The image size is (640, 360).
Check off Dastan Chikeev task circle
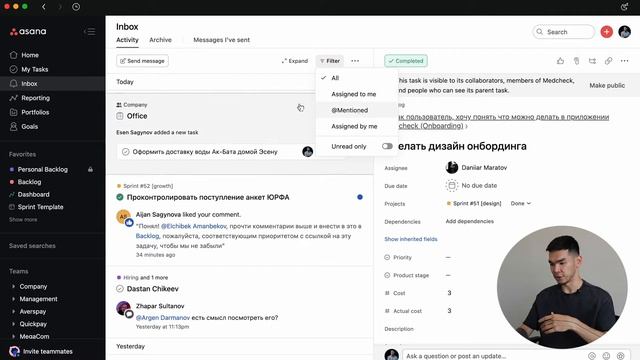[x=120, y=289]
